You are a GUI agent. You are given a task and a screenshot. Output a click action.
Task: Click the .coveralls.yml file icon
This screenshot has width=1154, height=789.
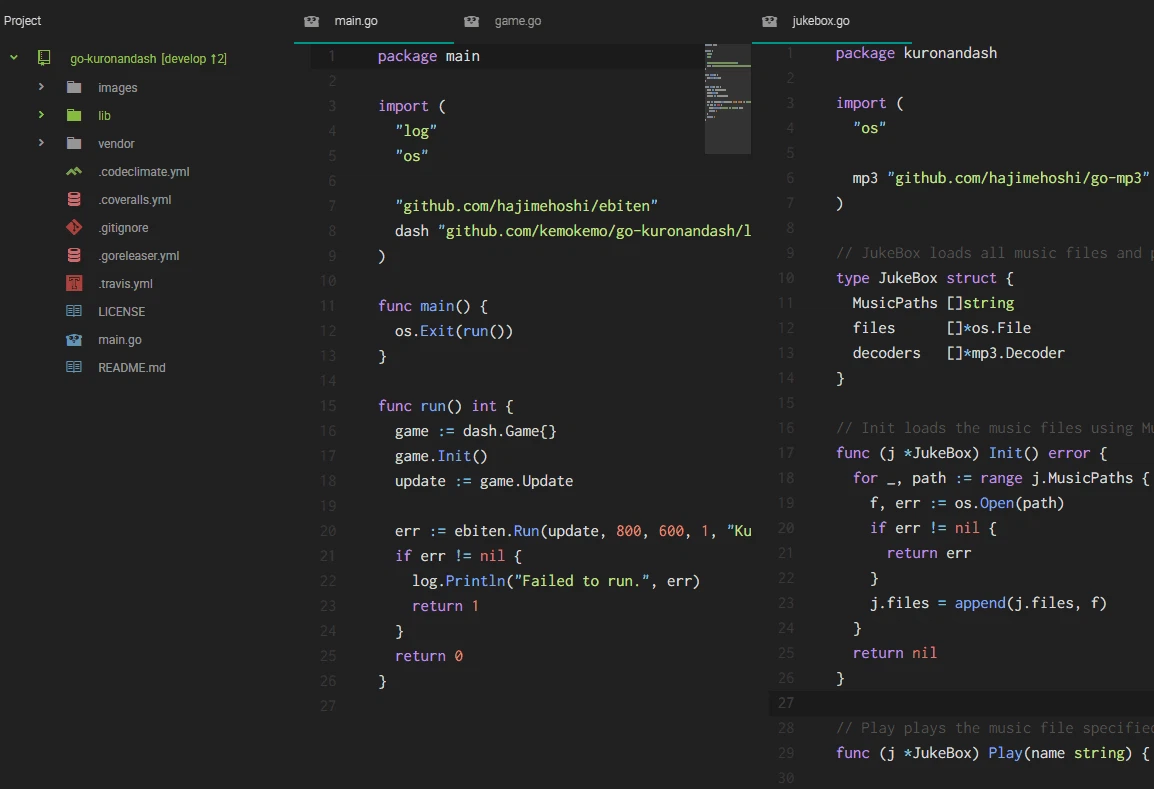pos(73,199)
